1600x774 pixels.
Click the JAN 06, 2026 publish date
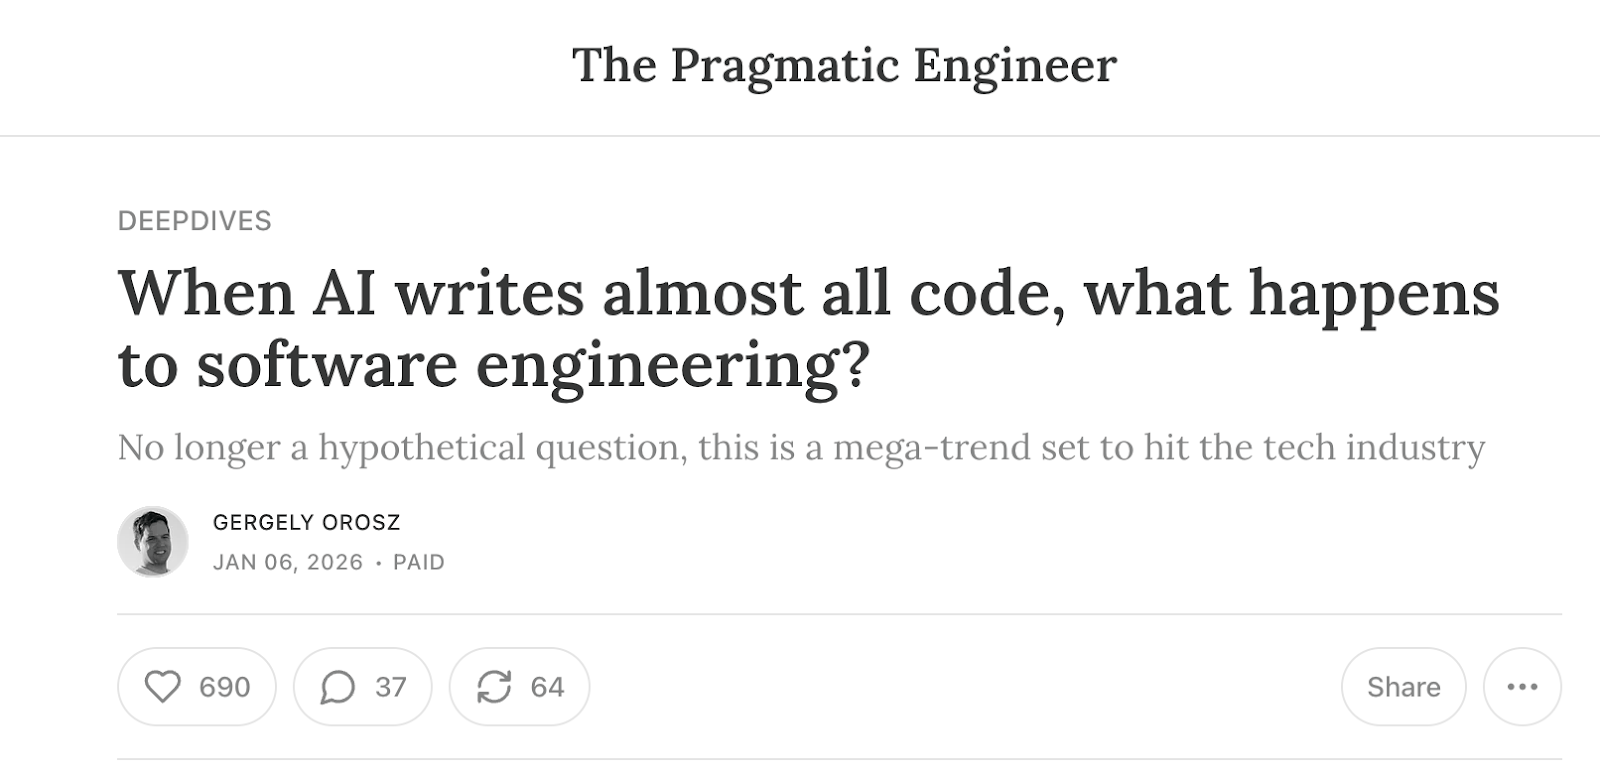pos(288,562)
